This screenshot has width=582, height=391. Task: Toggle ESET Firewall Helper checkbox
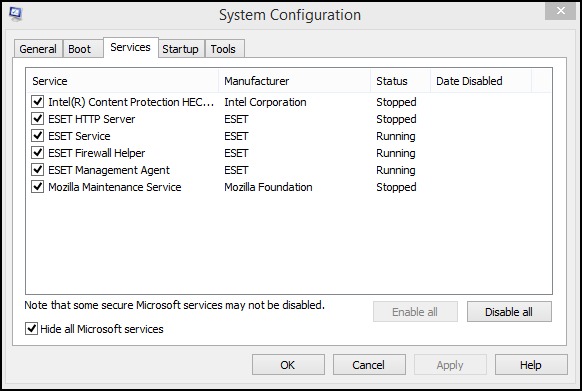point(37,153)
